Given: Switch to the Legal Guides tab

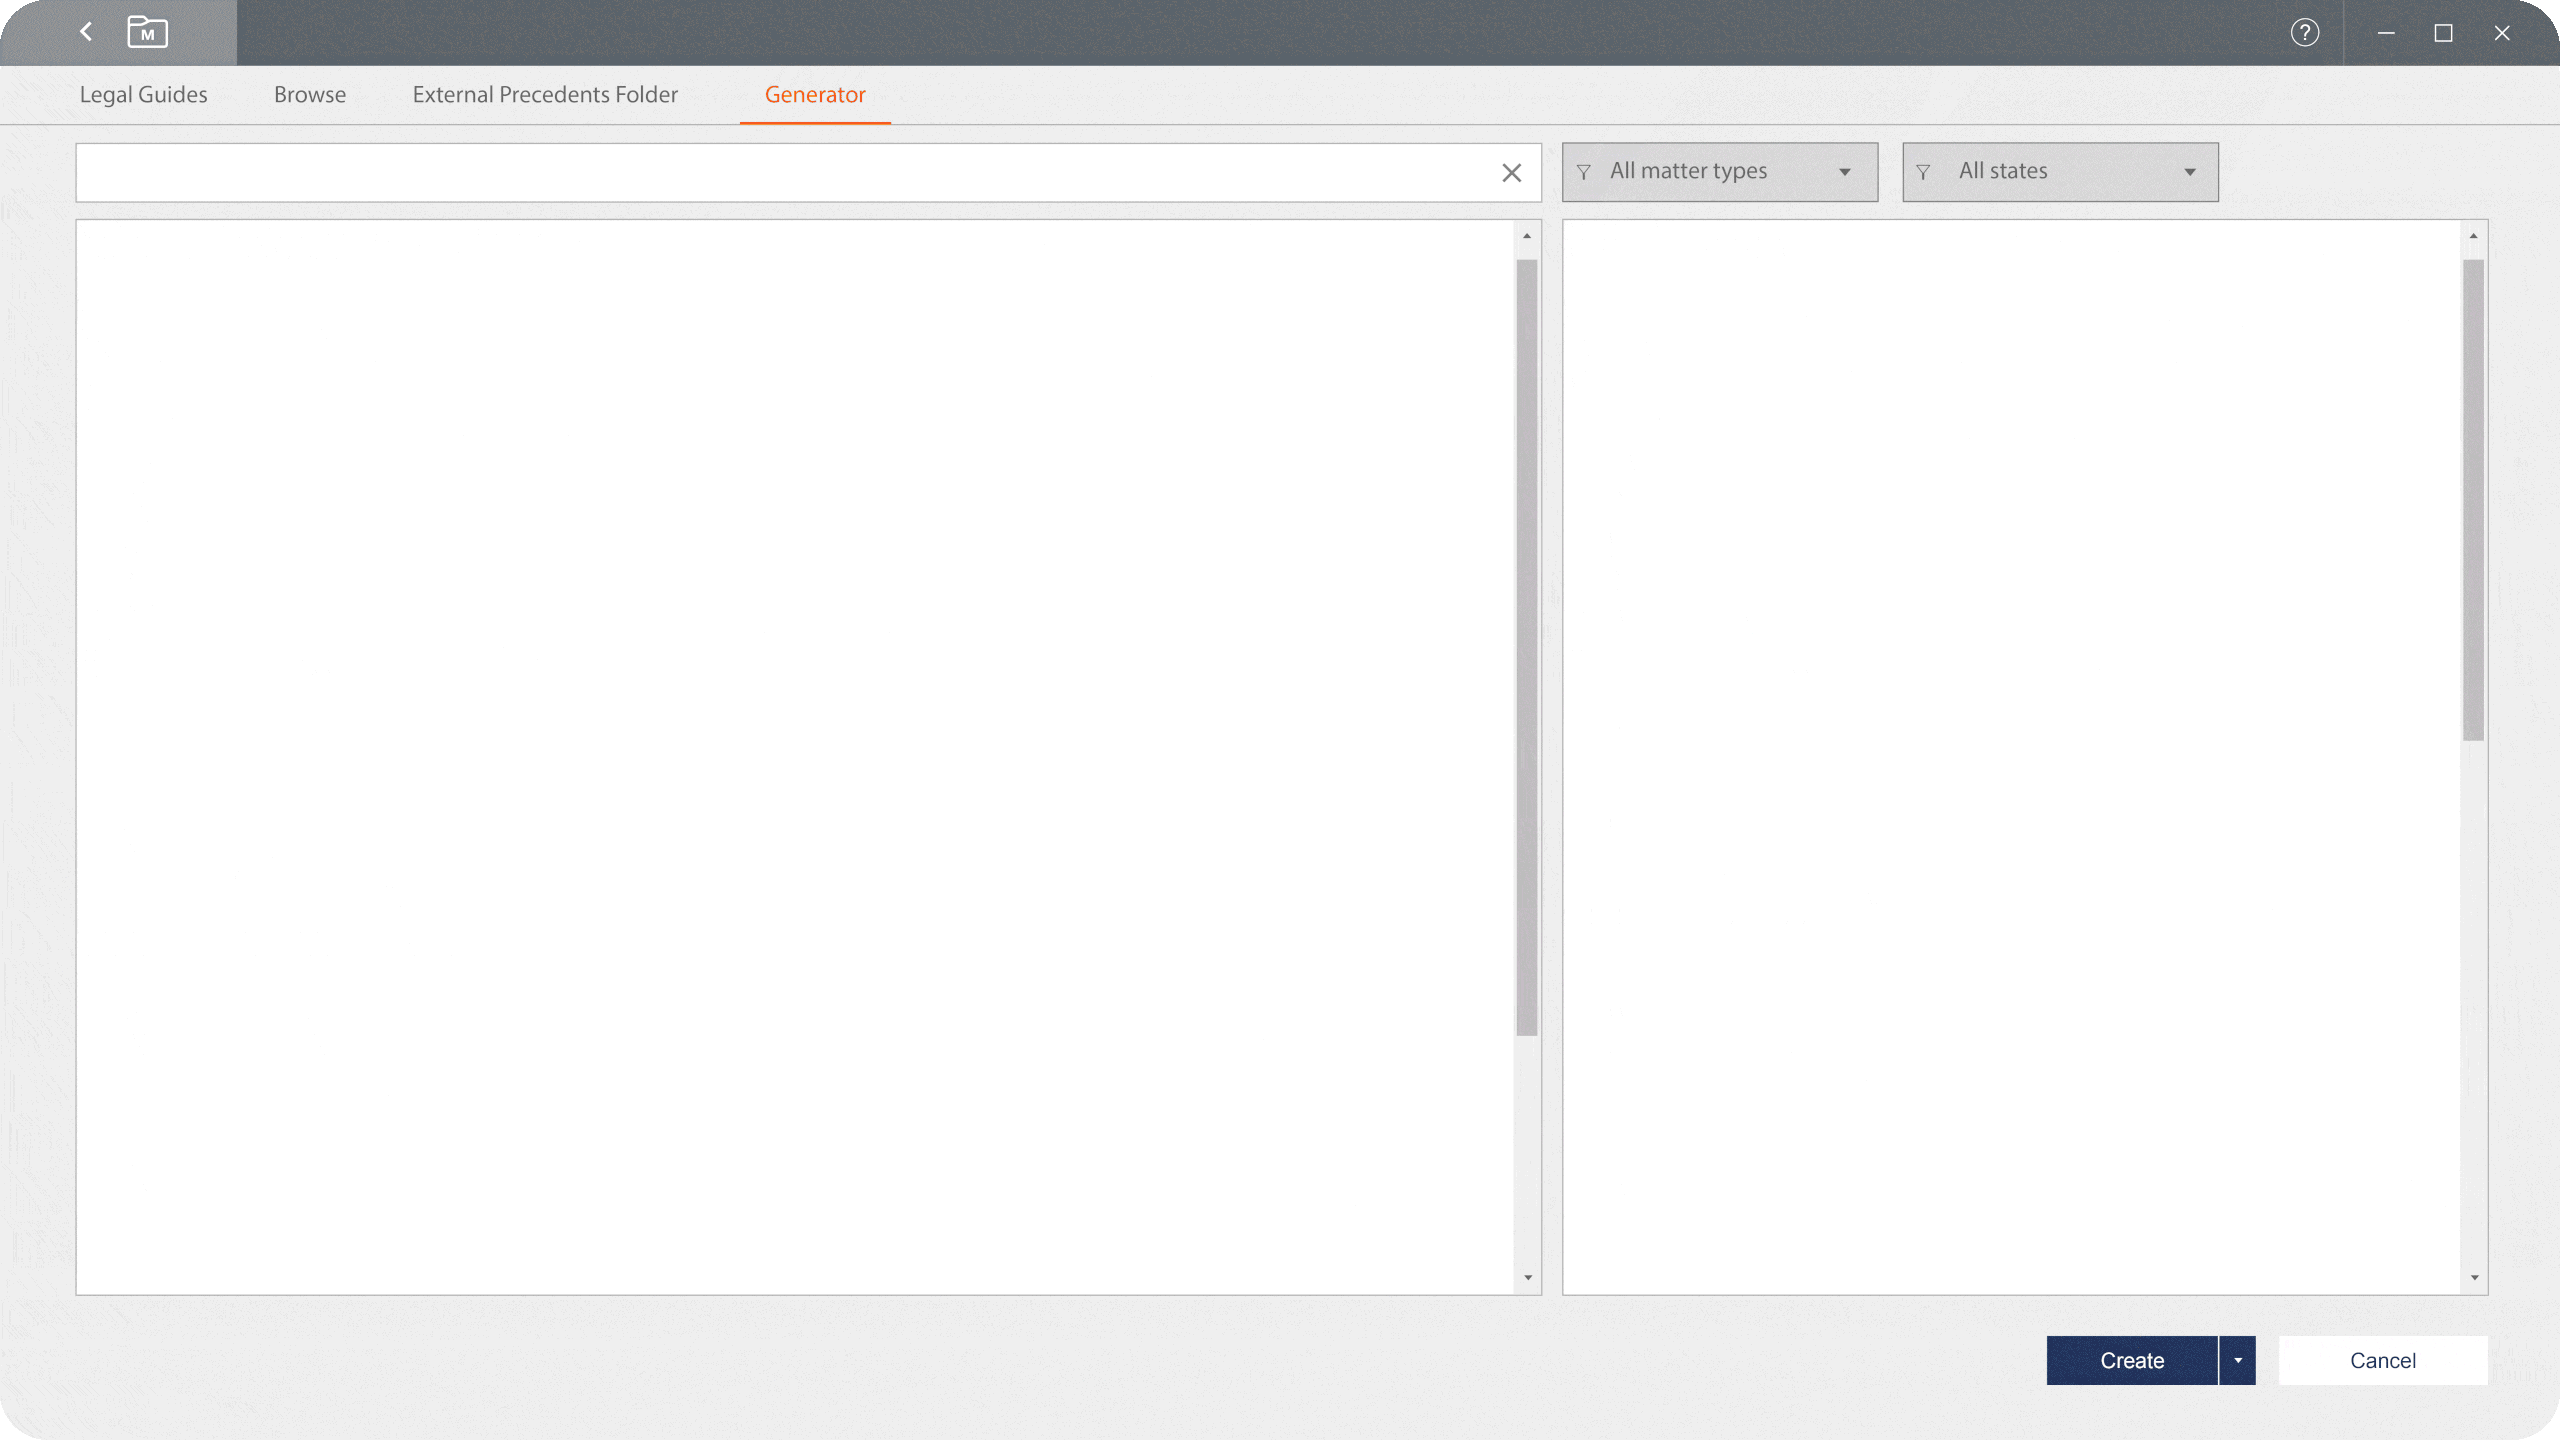Looking at the screenshot, I should 143,94.
